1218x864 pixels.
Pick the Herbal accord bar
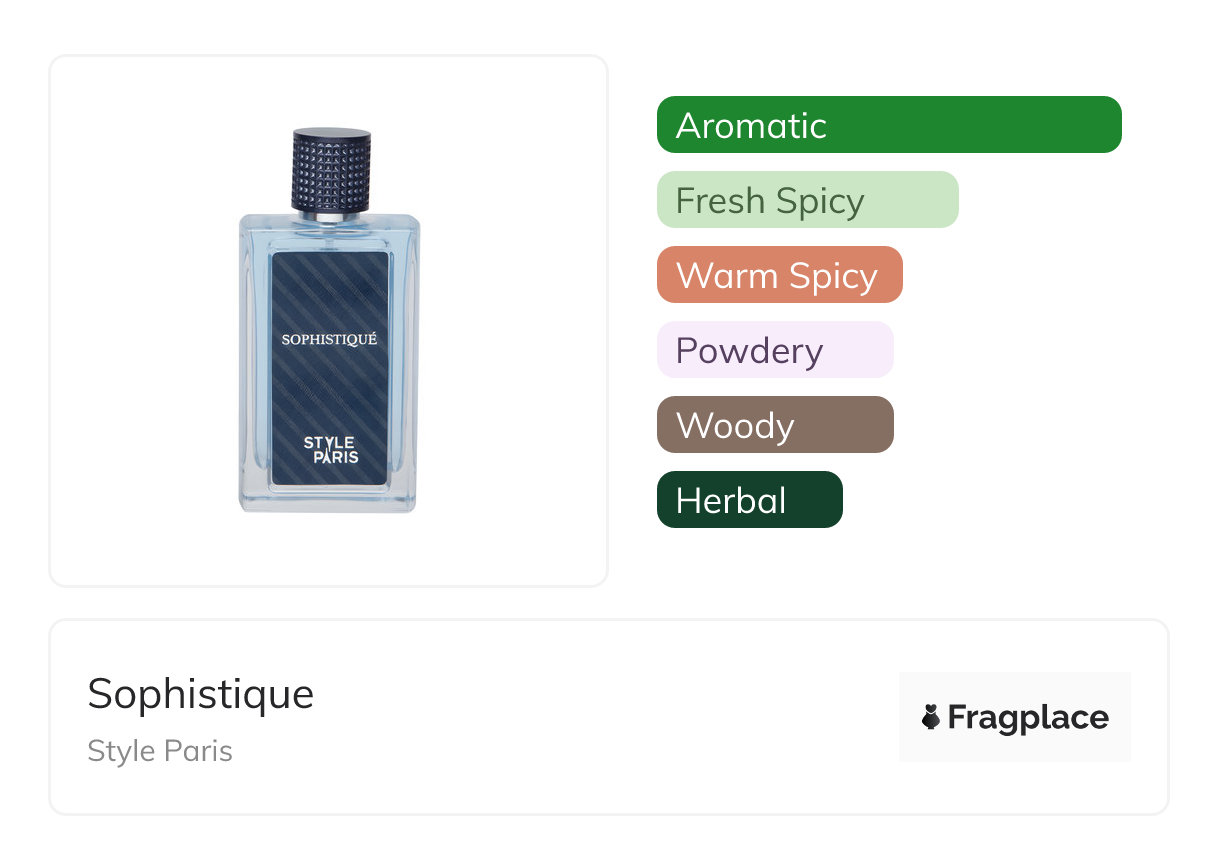point(749,500)
